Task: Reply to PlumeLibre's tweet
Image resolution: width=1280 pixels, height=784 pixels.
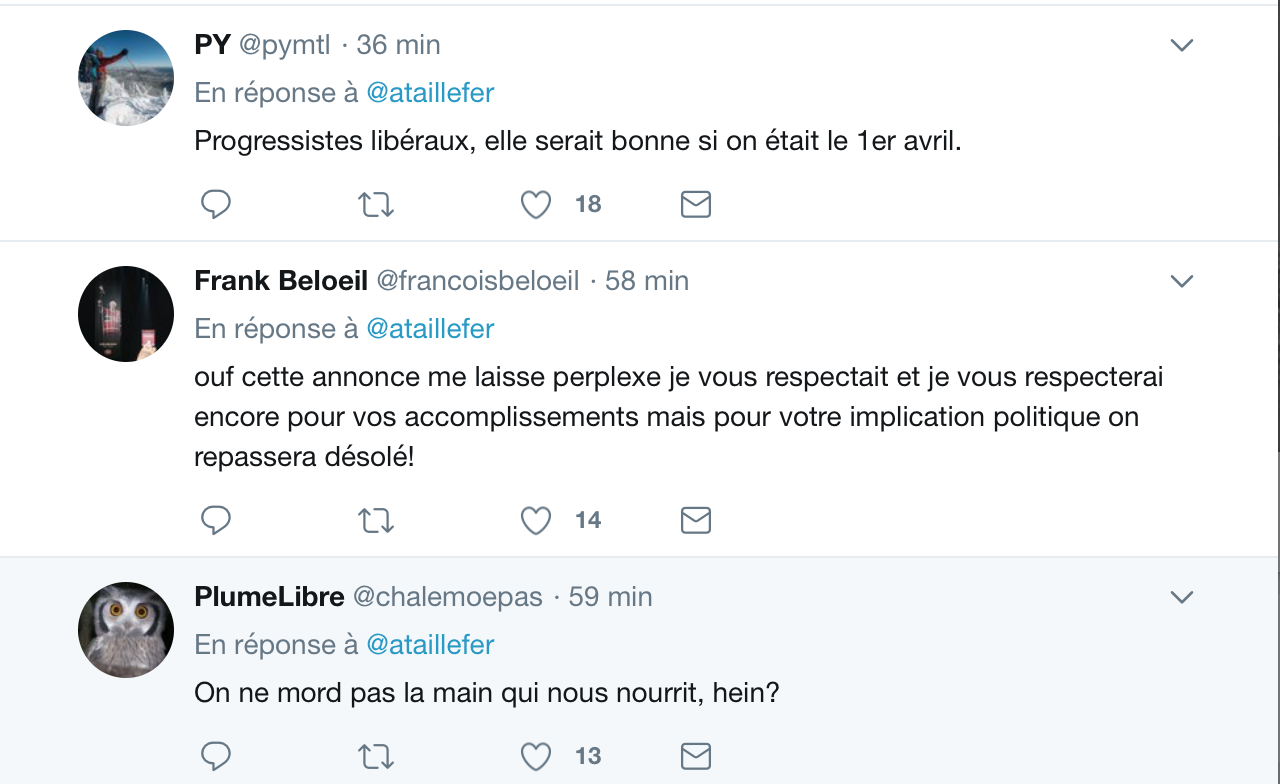Action: (216, 756)
